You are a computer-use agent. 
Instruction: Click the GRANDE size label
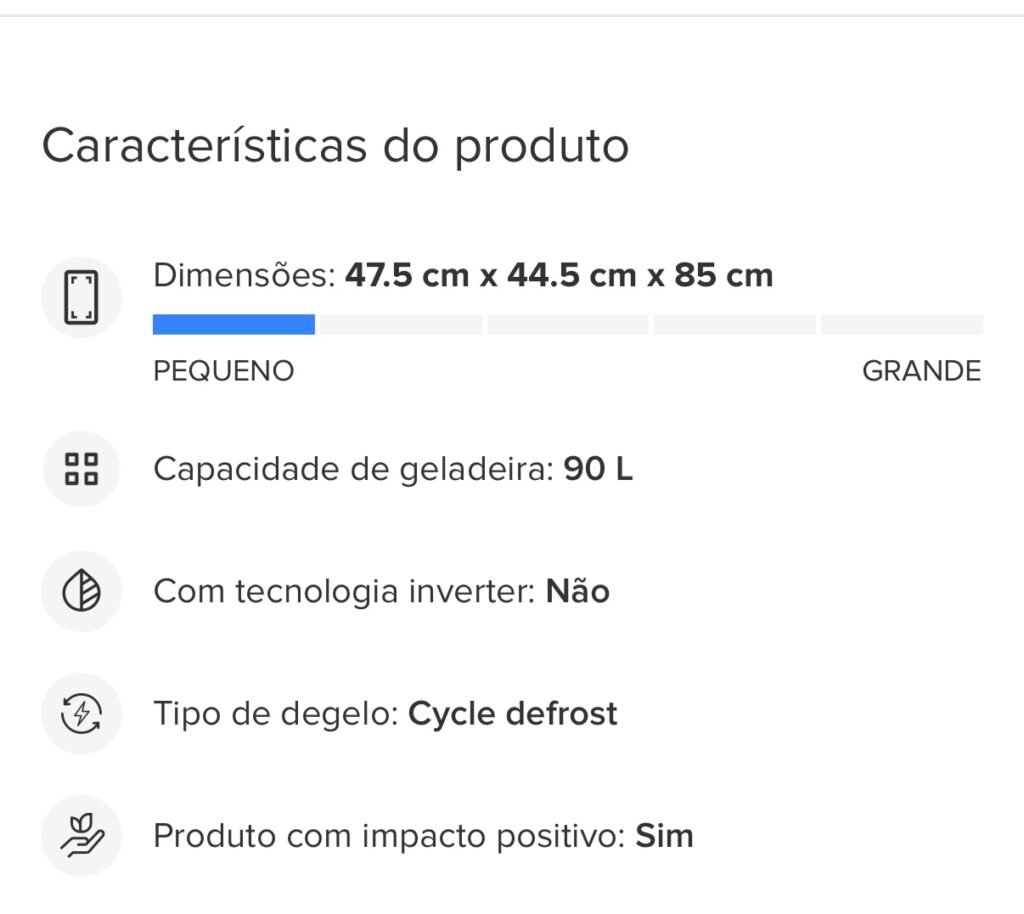(x=921, y=371)
